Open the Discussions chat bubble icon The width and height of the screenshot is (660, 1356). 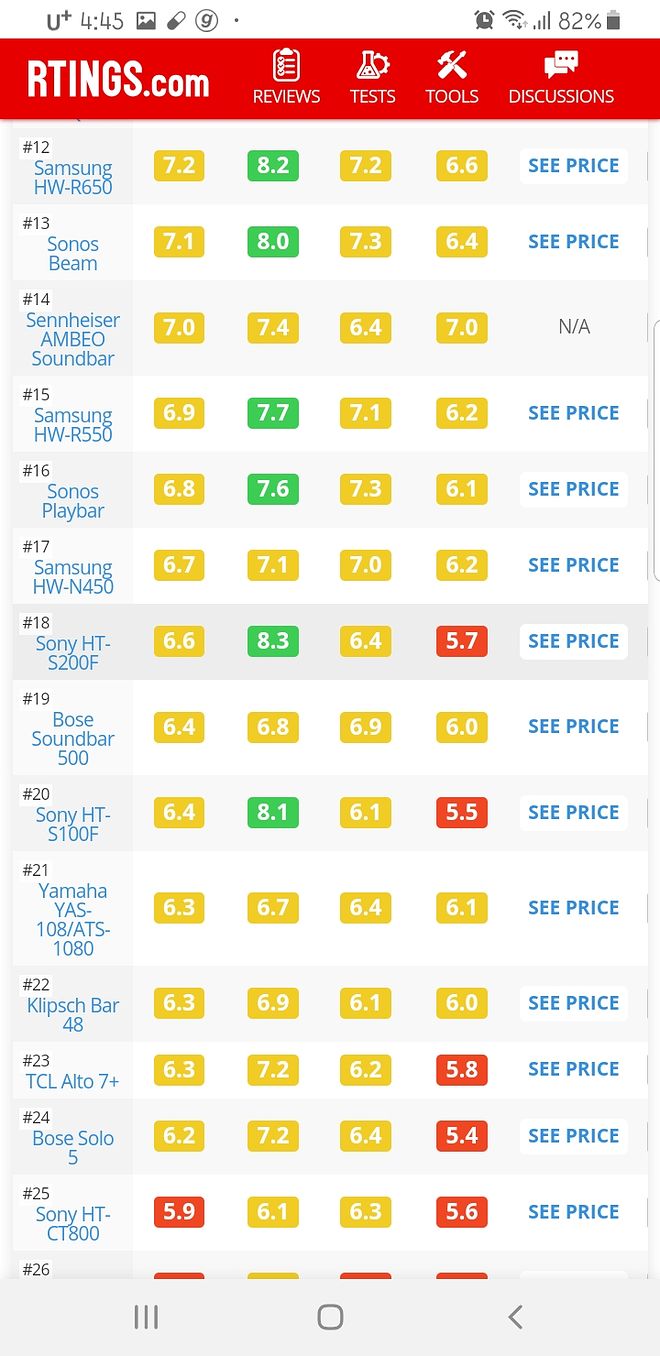[x=561, y=66]
